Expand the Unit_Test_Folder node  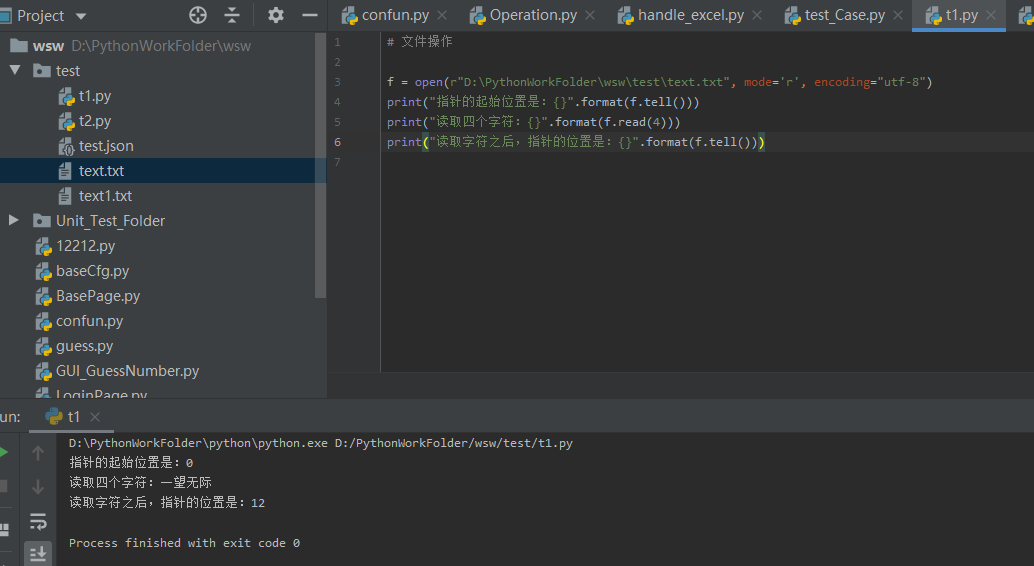click(14, 220)
